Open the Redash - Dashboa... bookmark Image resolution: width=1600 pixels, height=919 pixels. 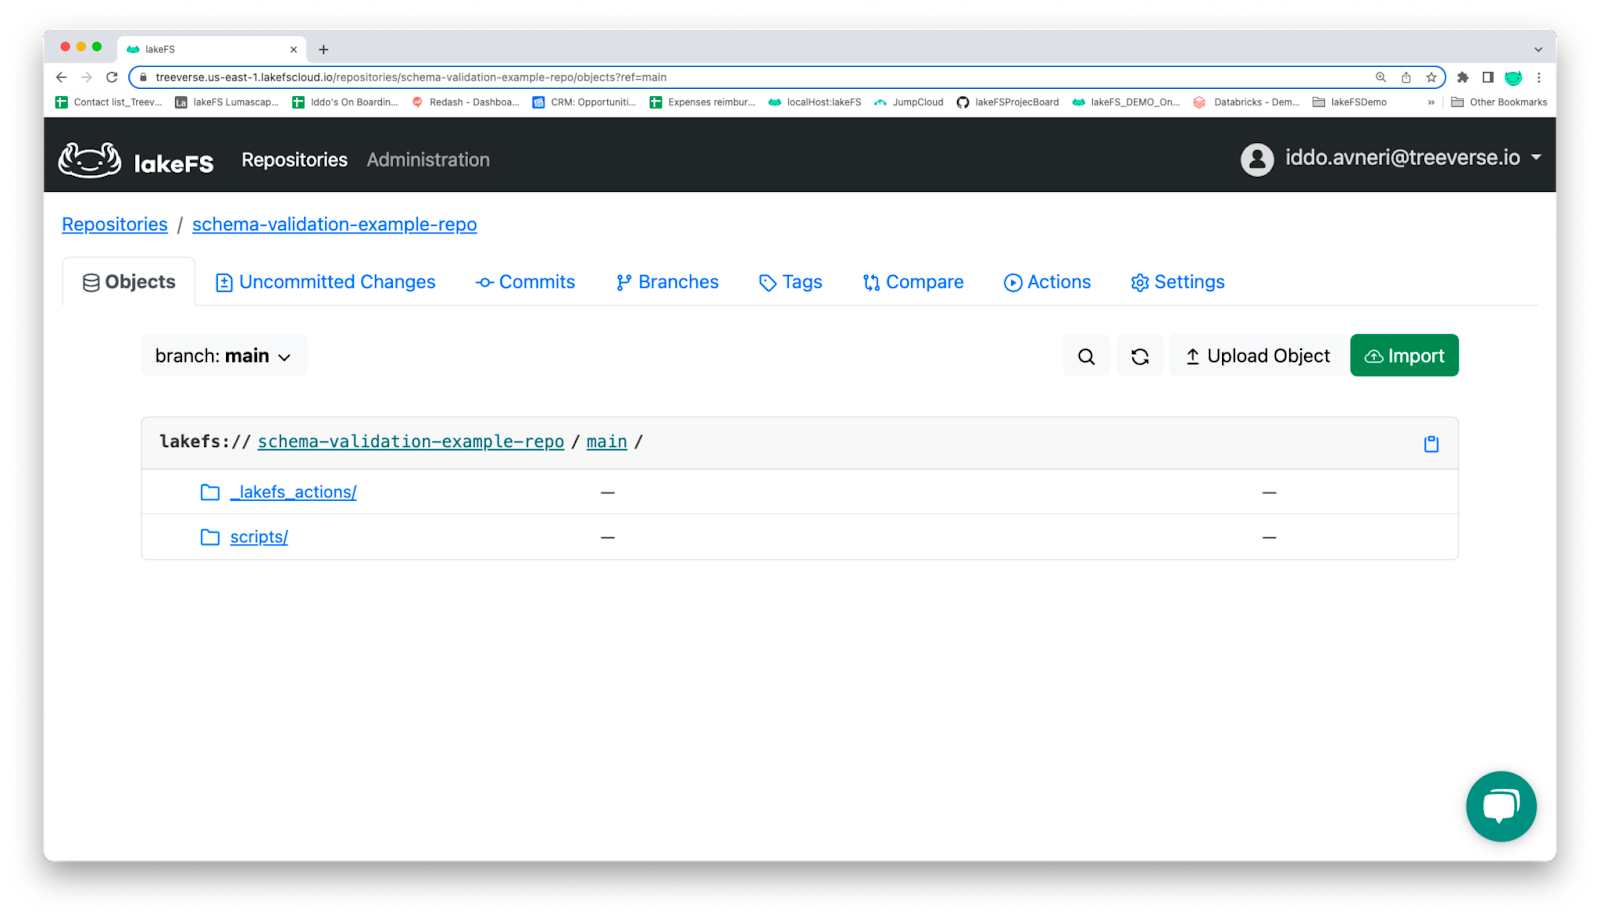click(x=465, y=102)
